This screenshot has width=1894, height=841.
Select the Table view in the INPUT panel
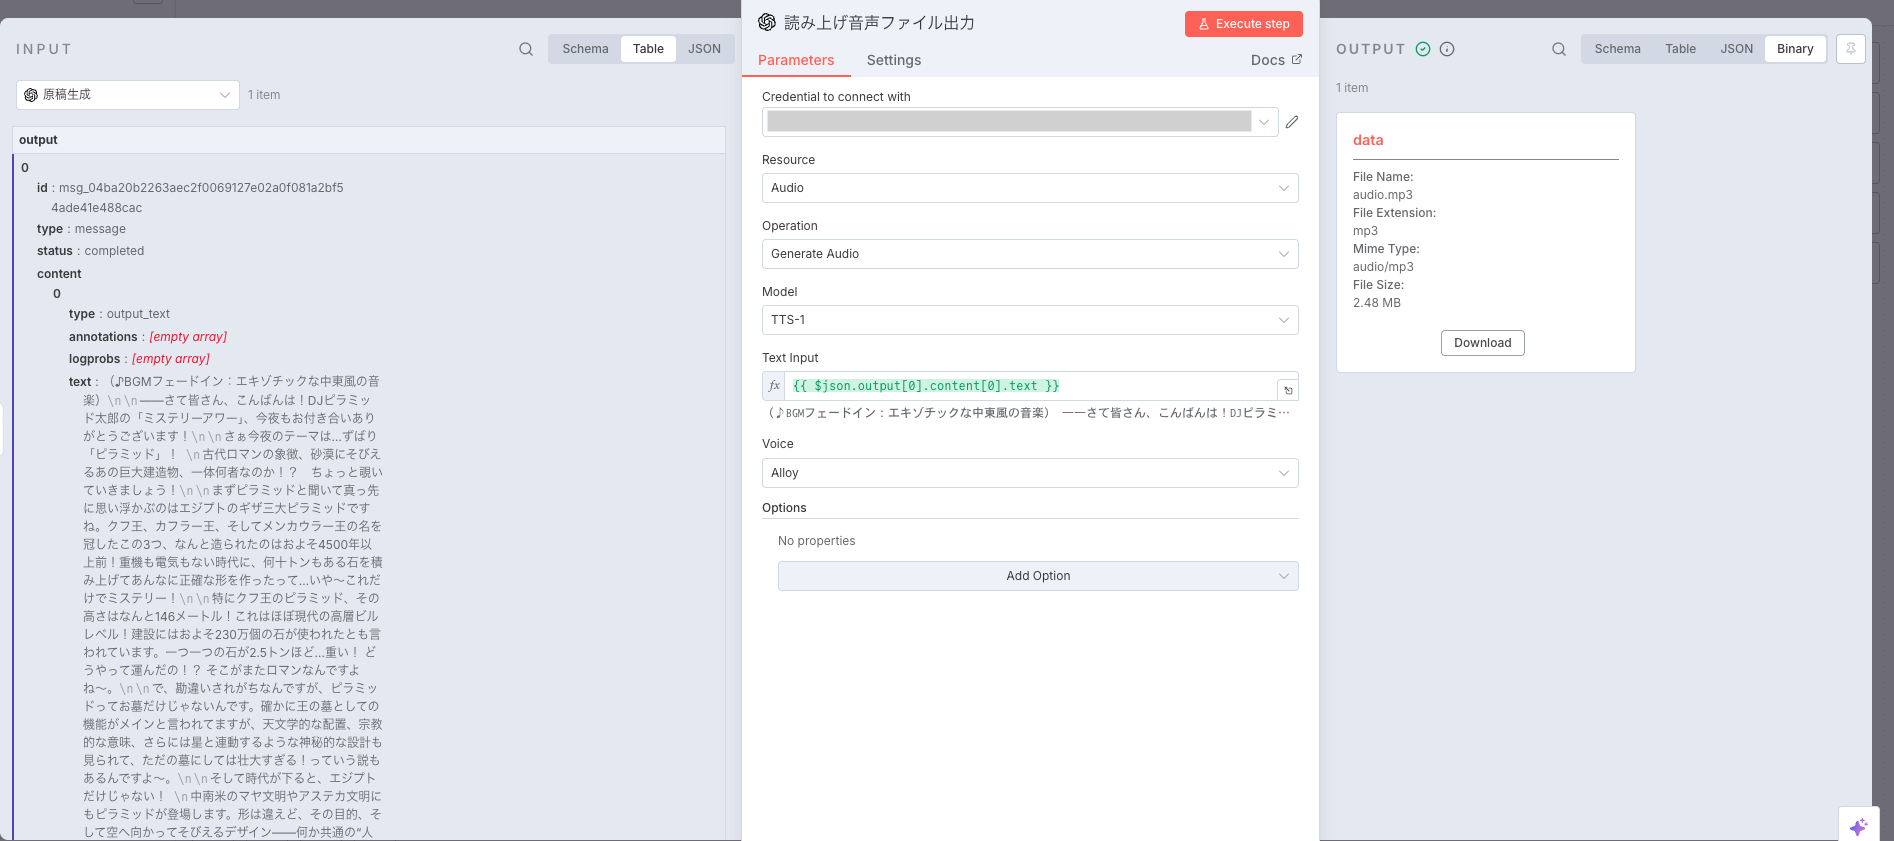(x=648, y=49)
